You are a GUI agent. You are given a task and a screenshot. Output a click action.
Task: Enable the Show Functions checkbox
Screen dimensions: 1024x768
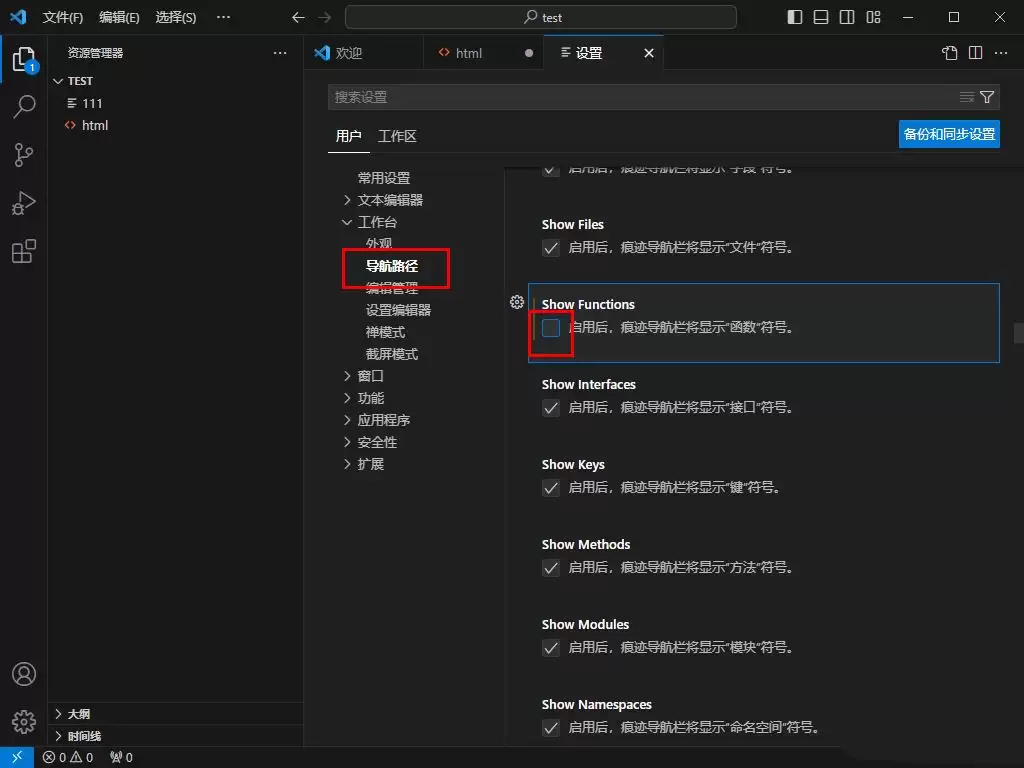[x=551, y=326]
